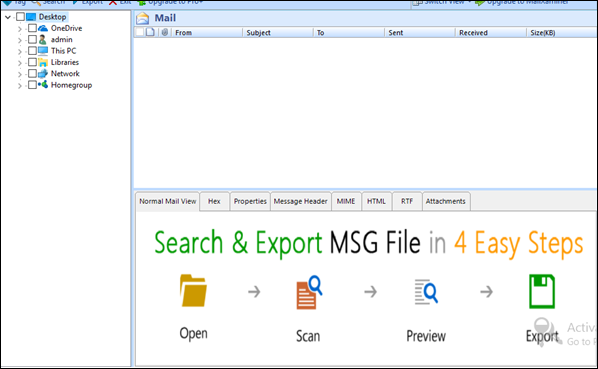
Task: Select the Homegroup label in tree
Action: coord(71,85)
